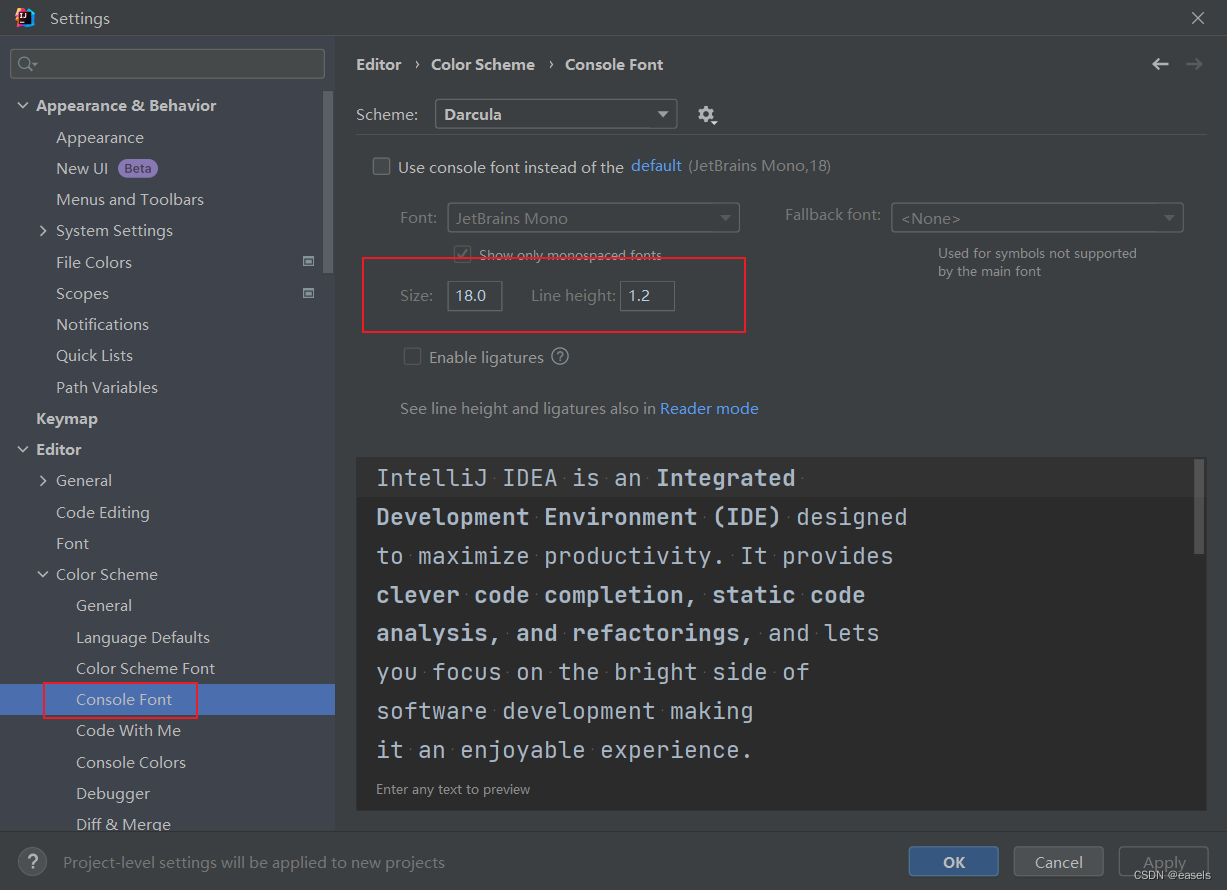Click the scheme gear options icon
This screenshot has height=890, width=1227.
click(x=707, y=115)
